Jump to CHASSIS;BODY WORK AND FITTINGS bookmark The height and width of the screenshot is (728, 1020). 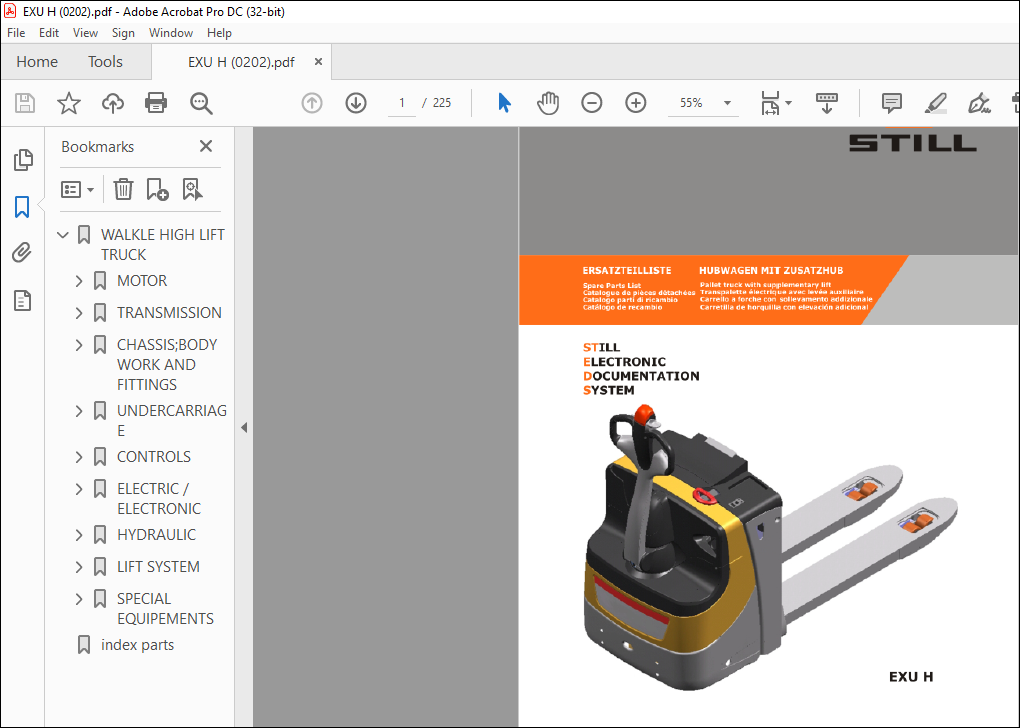(167, 364)
